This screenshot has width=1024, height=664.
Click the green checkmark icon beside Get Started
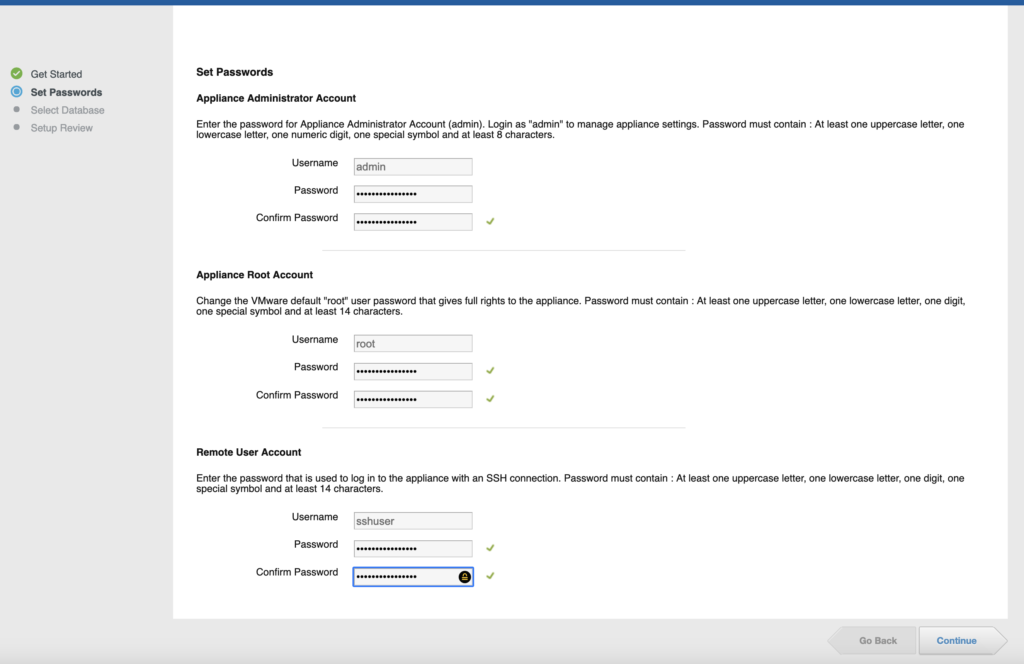[x=16, y=74]
